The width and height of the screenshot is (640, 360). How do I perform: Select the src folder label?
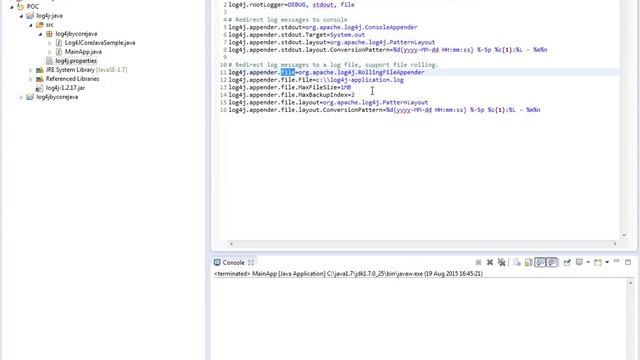(49, 24)
